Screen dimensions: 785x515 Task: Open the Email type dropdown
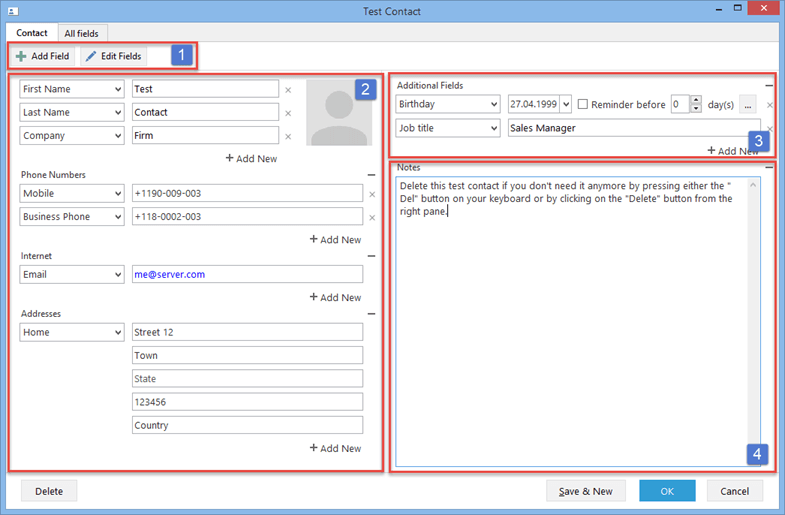(x=118, y=274)
